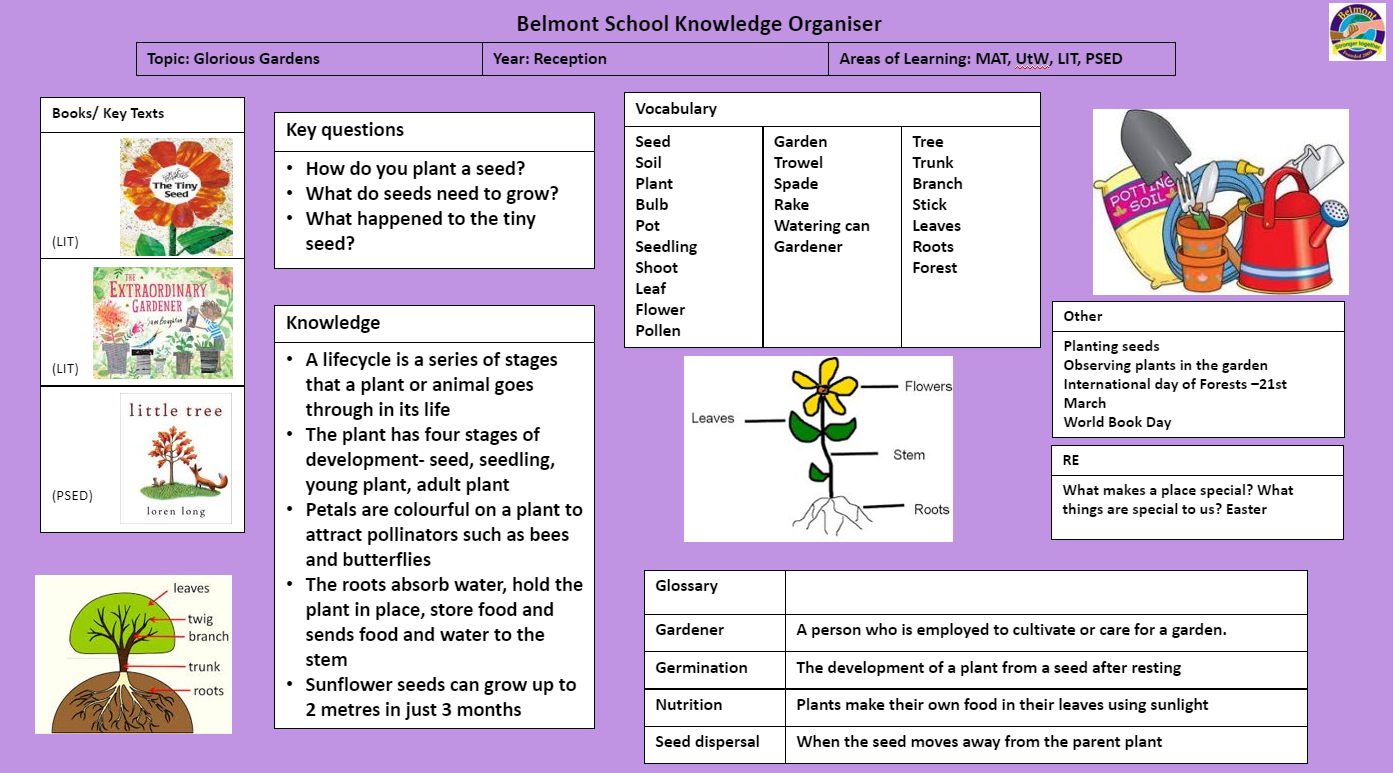Click the Seed dispersal definition text
Screen dimensions: 1393x773
(x=979, y=742)
